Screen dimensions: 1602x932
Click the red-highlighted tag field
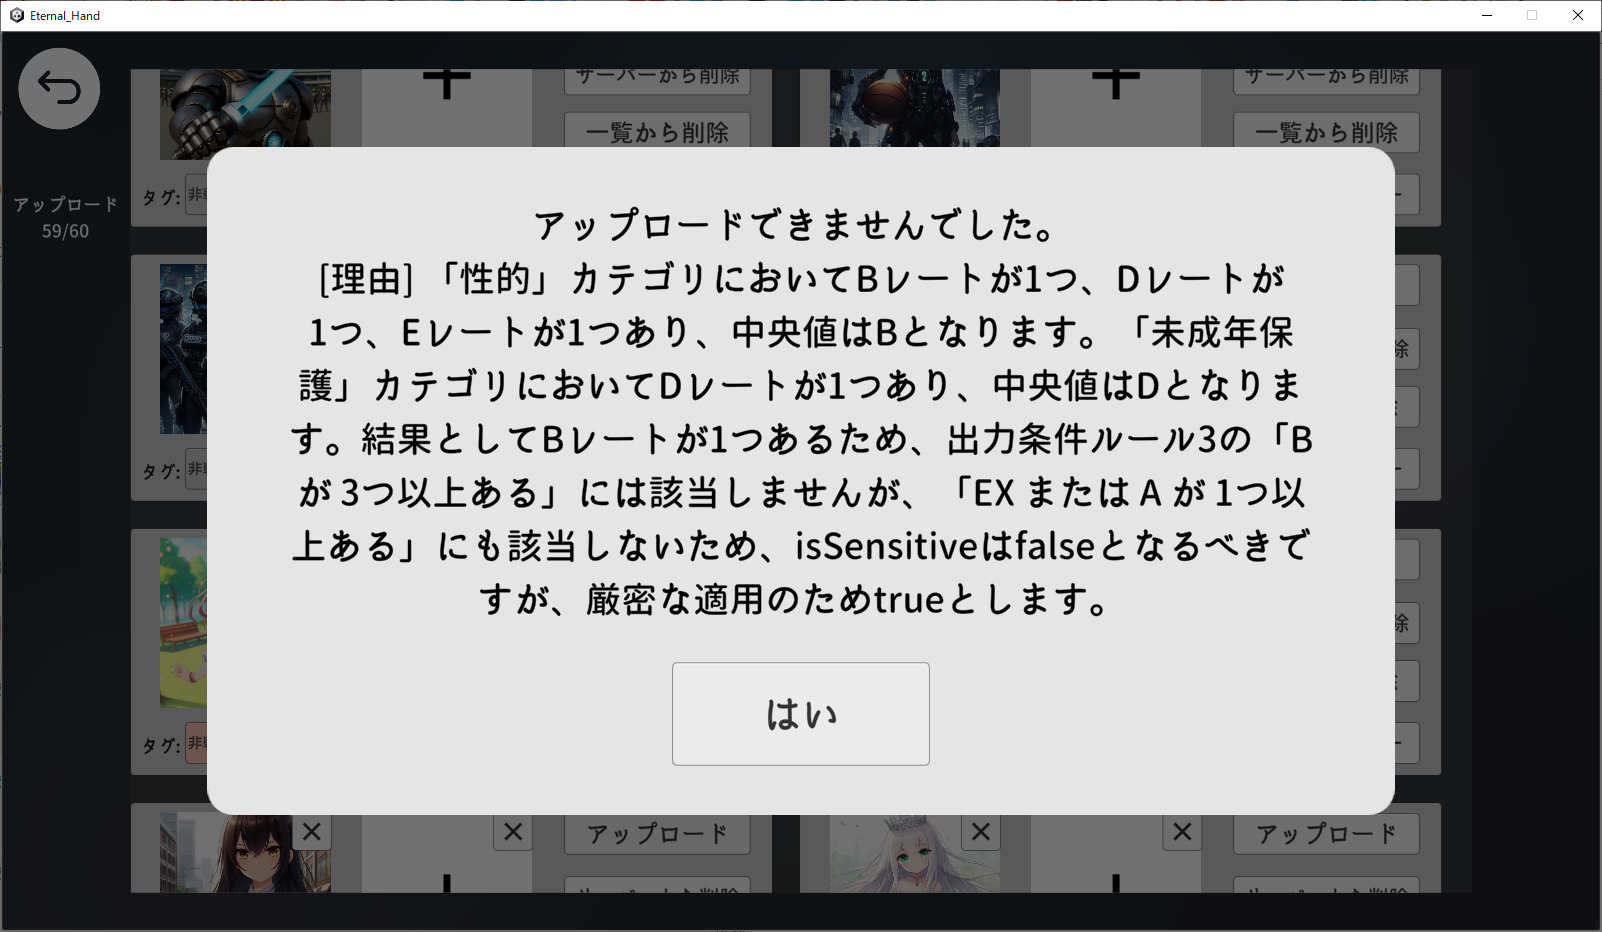pos(196,743)
